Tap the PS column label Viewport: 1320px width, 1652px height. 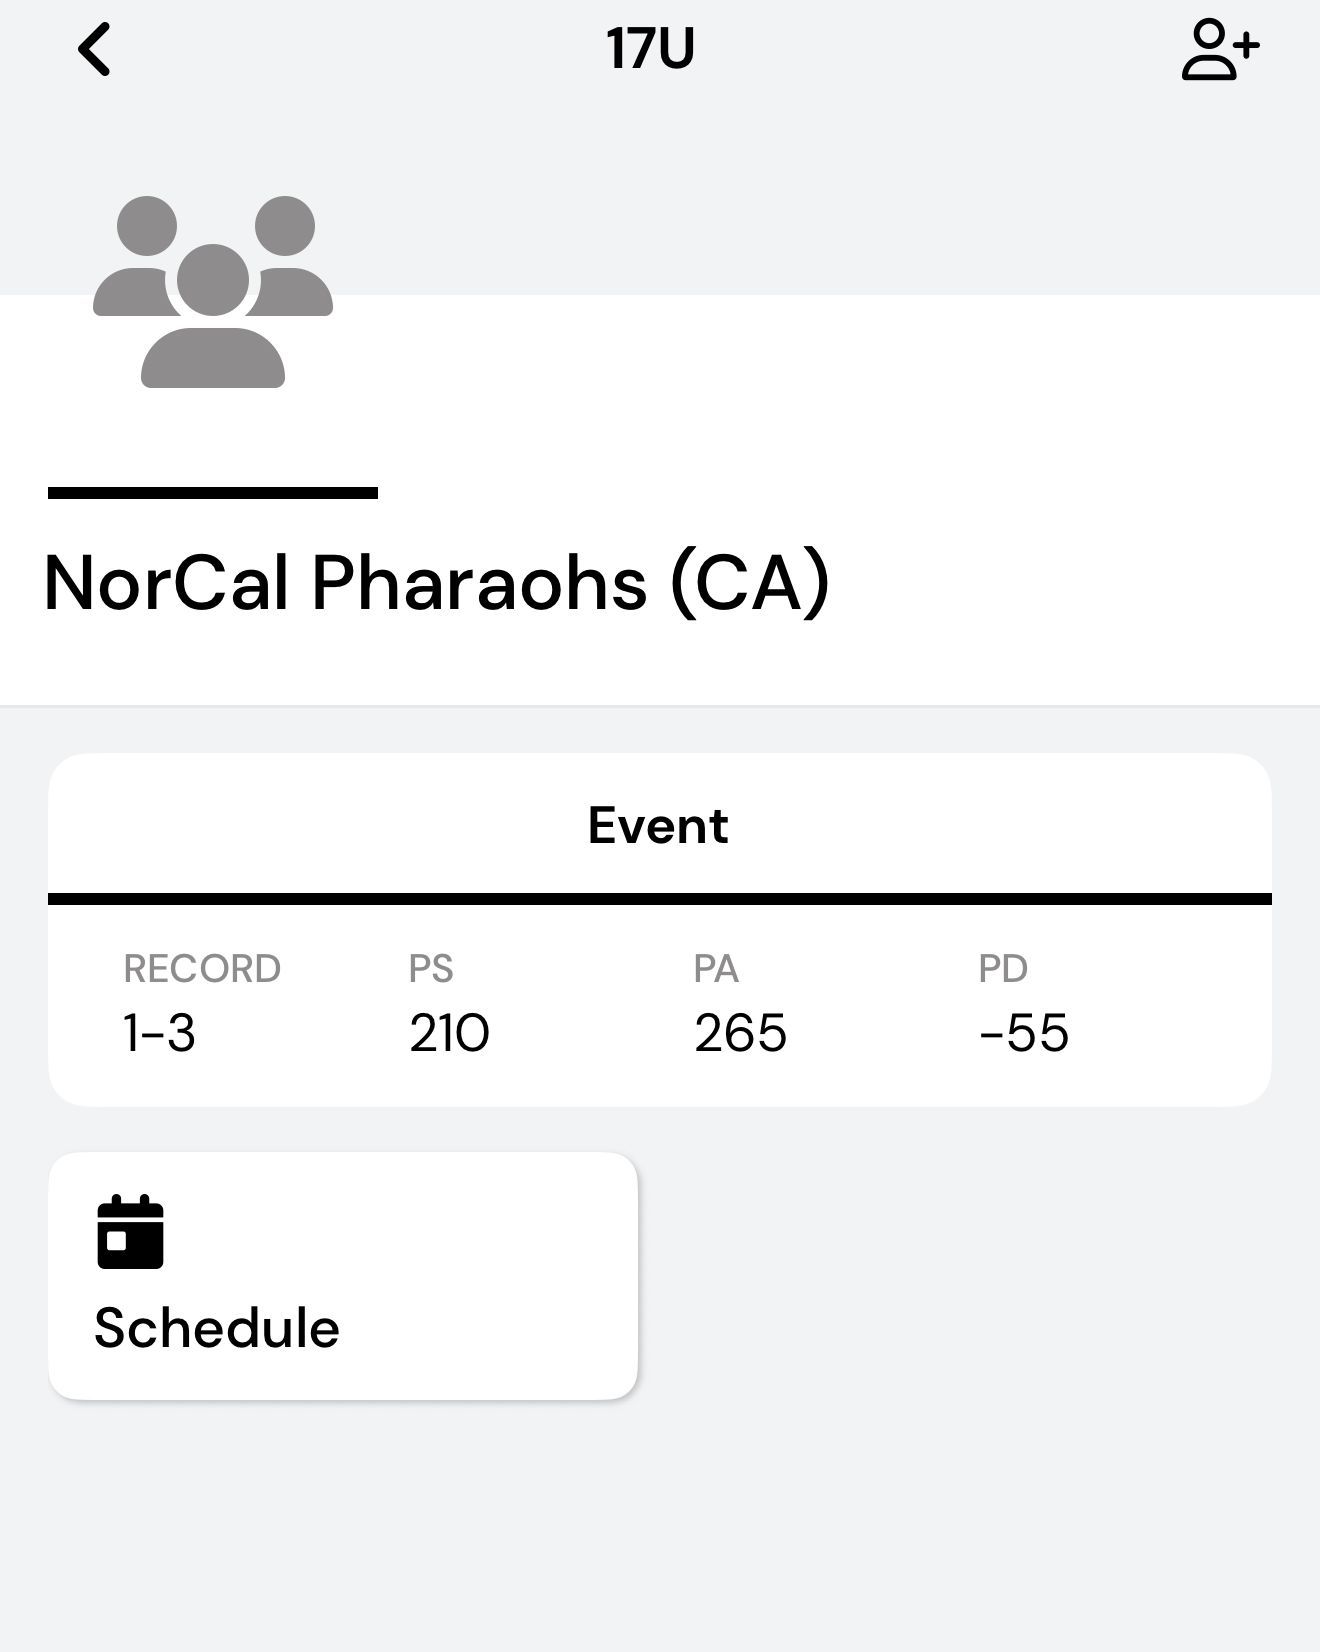(431, 968)
